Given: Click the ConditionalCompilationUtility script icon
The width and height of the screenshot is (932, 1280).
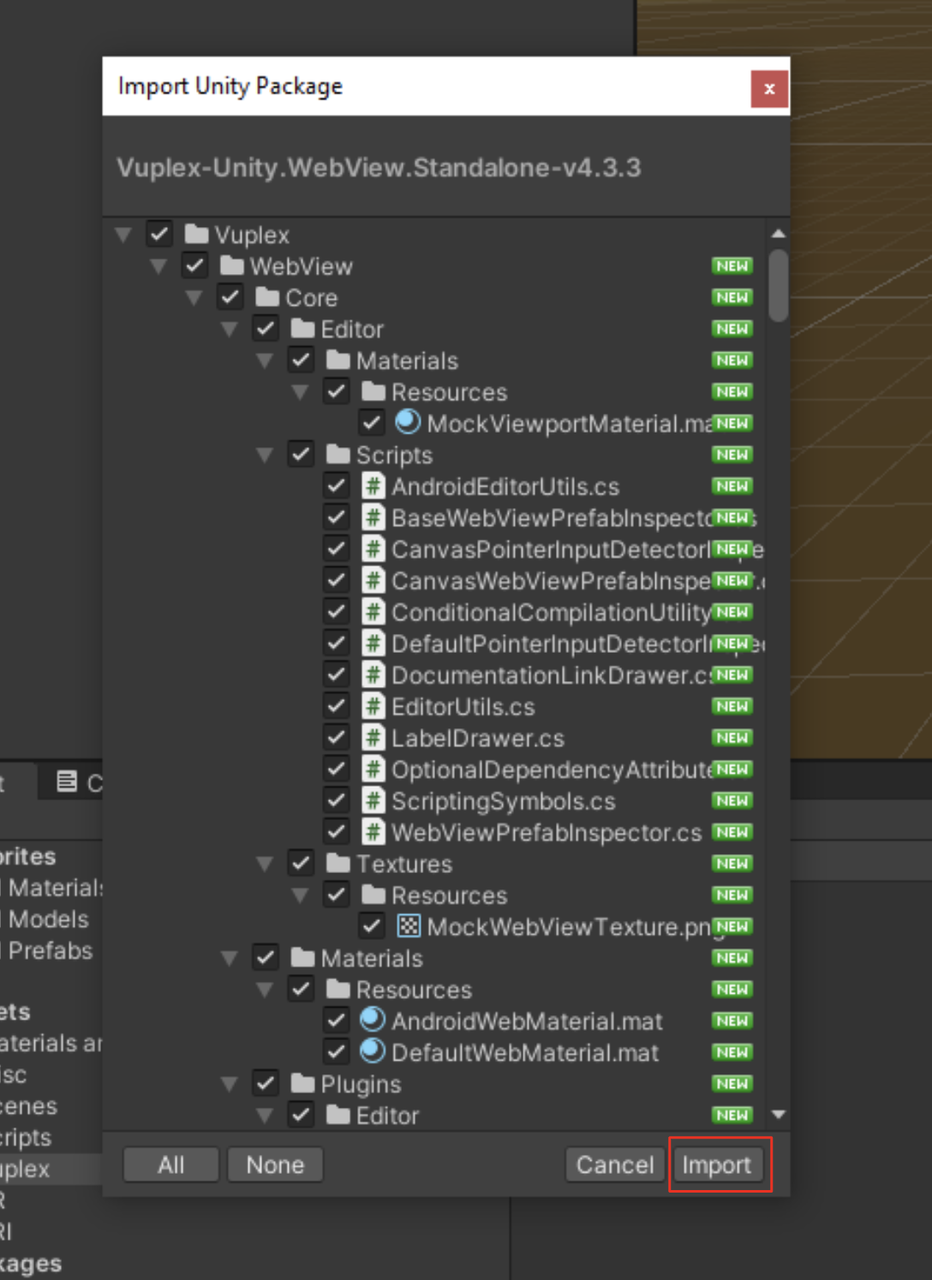Looking at the screenshot, I should pyautogui.click(x=373, y=612).
